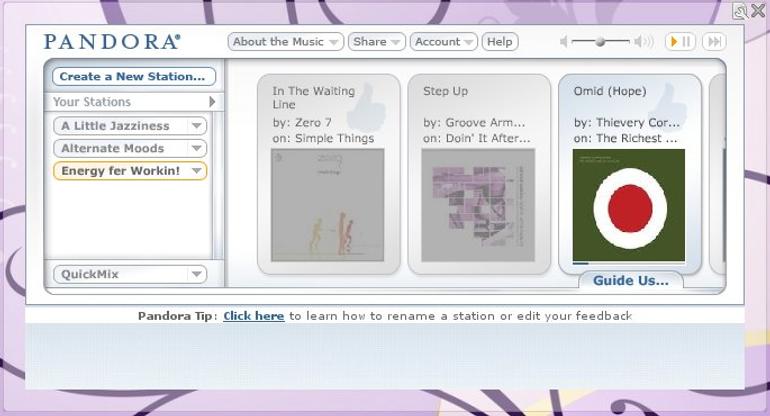The height and width of the screenshot is (416, 770).
Task: Close the Pandora player window
Action: click(758, 11)
